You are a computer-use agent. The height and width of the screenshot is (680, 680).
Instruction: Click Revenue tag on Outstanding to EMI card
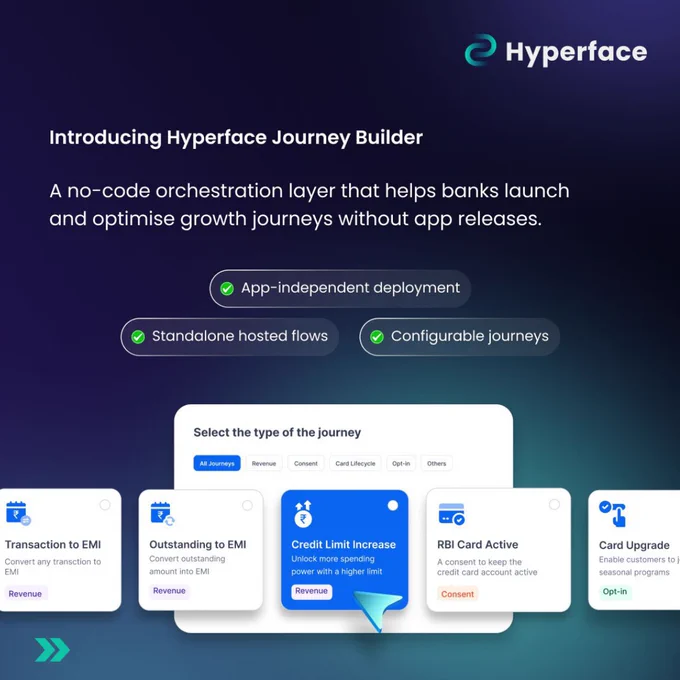tap(169, 591)
